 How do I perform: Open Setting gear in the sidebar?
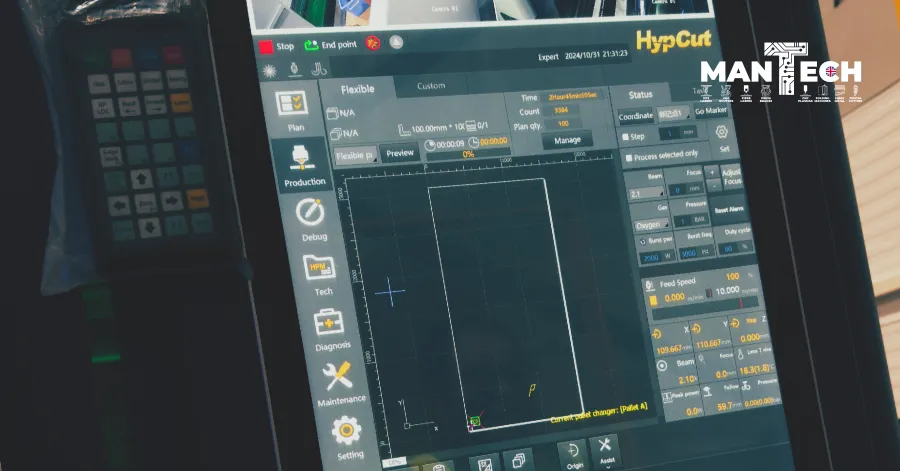[348, 438]
